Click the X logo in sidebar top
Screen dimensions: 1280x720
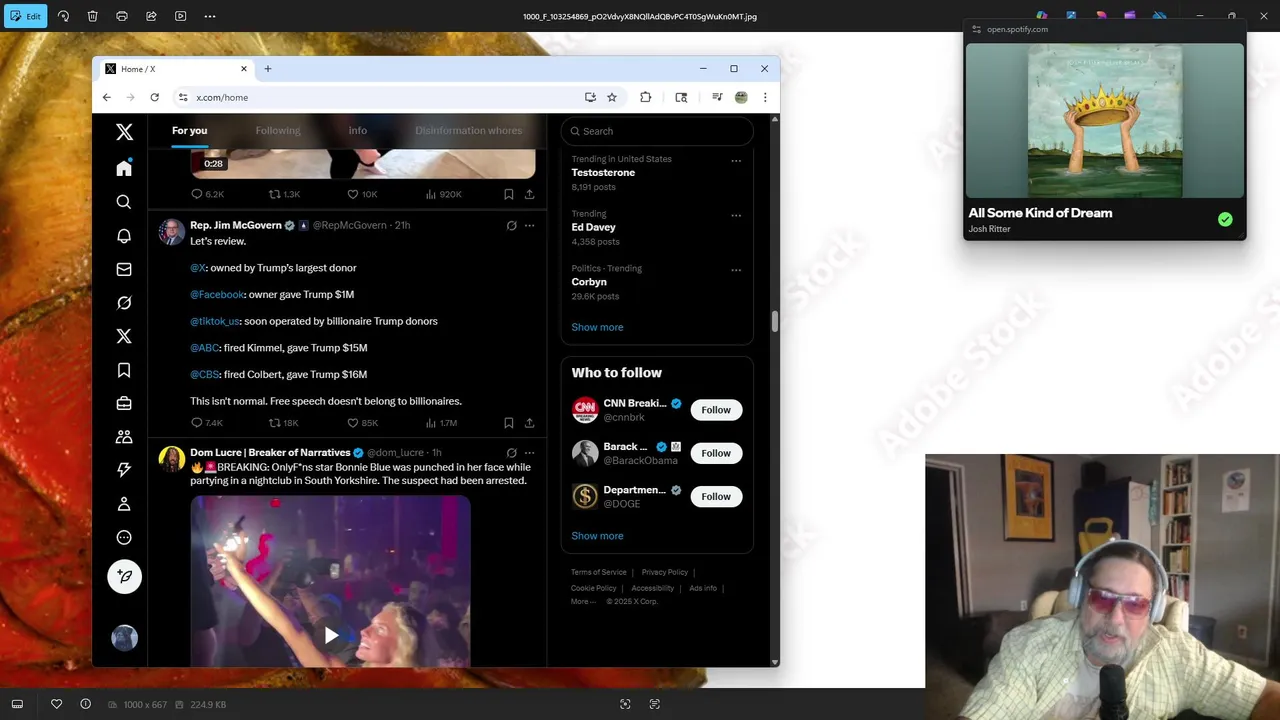pyautogui.click(x=124, y=132)
